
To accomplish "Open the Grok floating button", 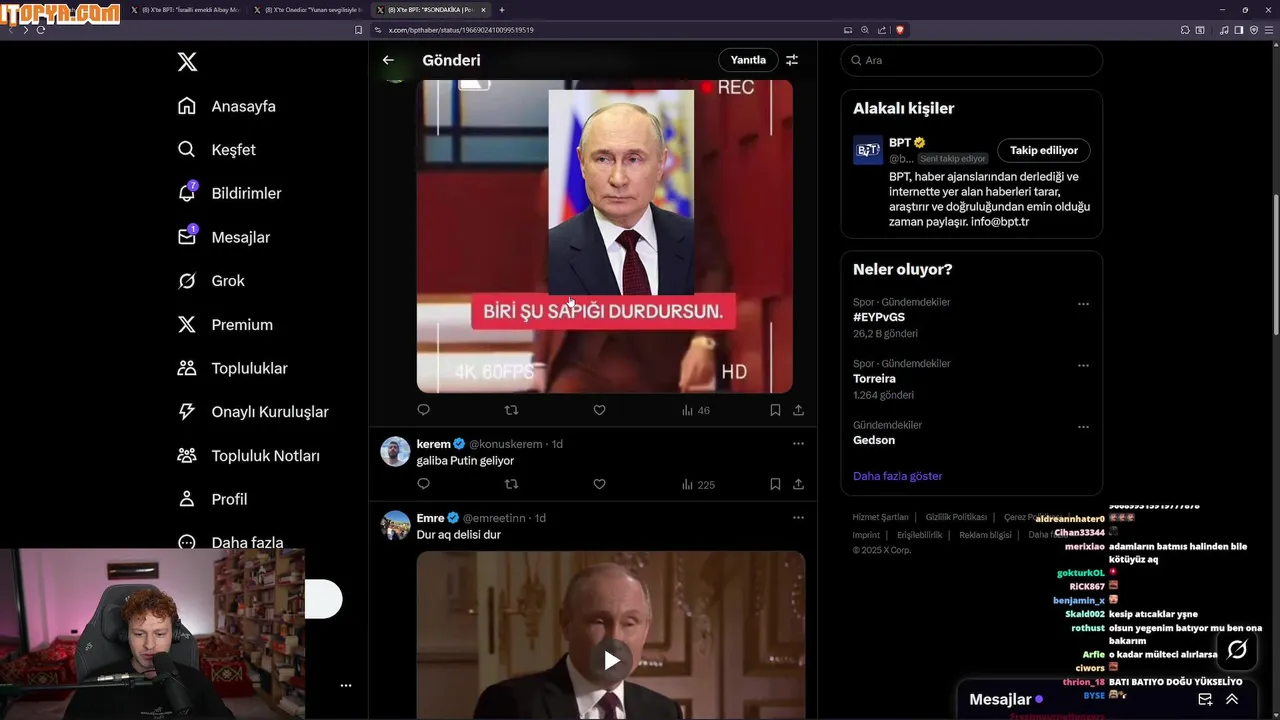I will click(1237, 650).
